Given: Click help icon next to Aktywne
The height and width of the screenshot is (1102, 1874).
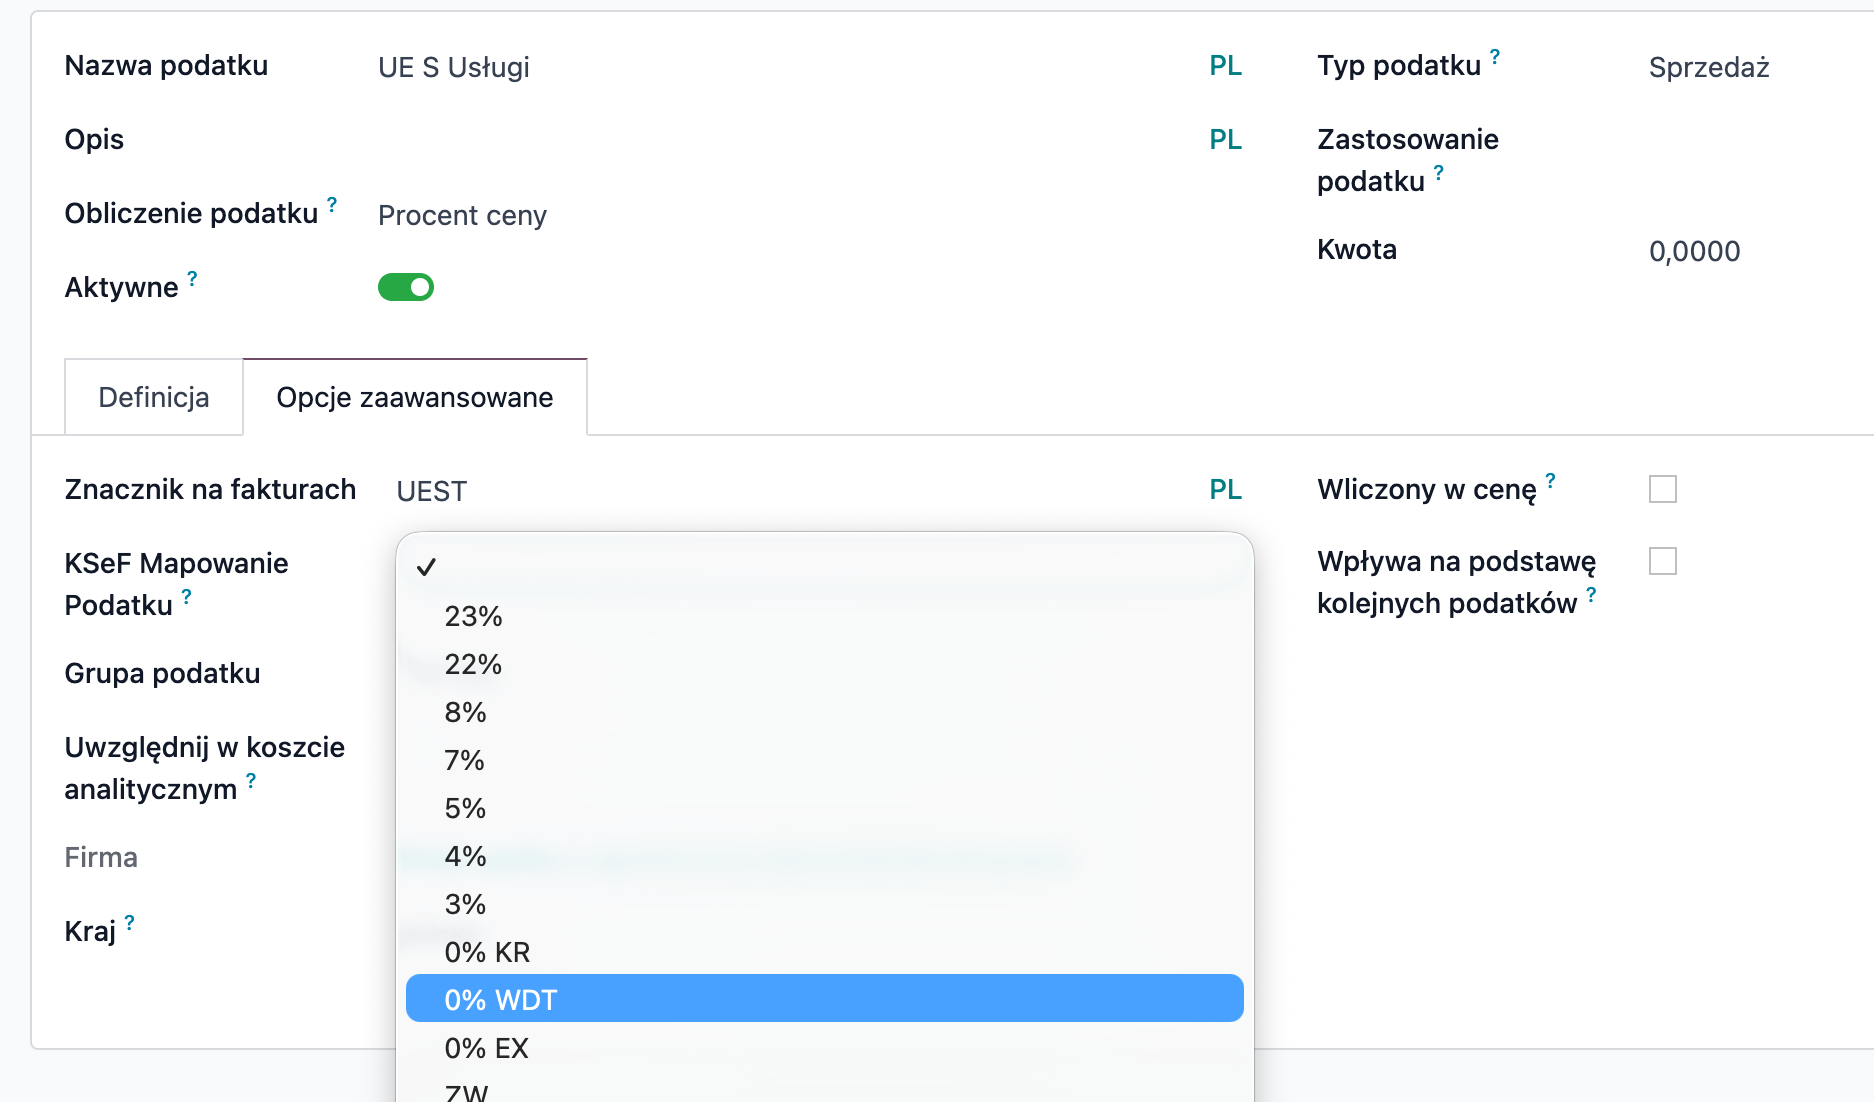Looking at the screenshot, I should click(x=192, y=279).
